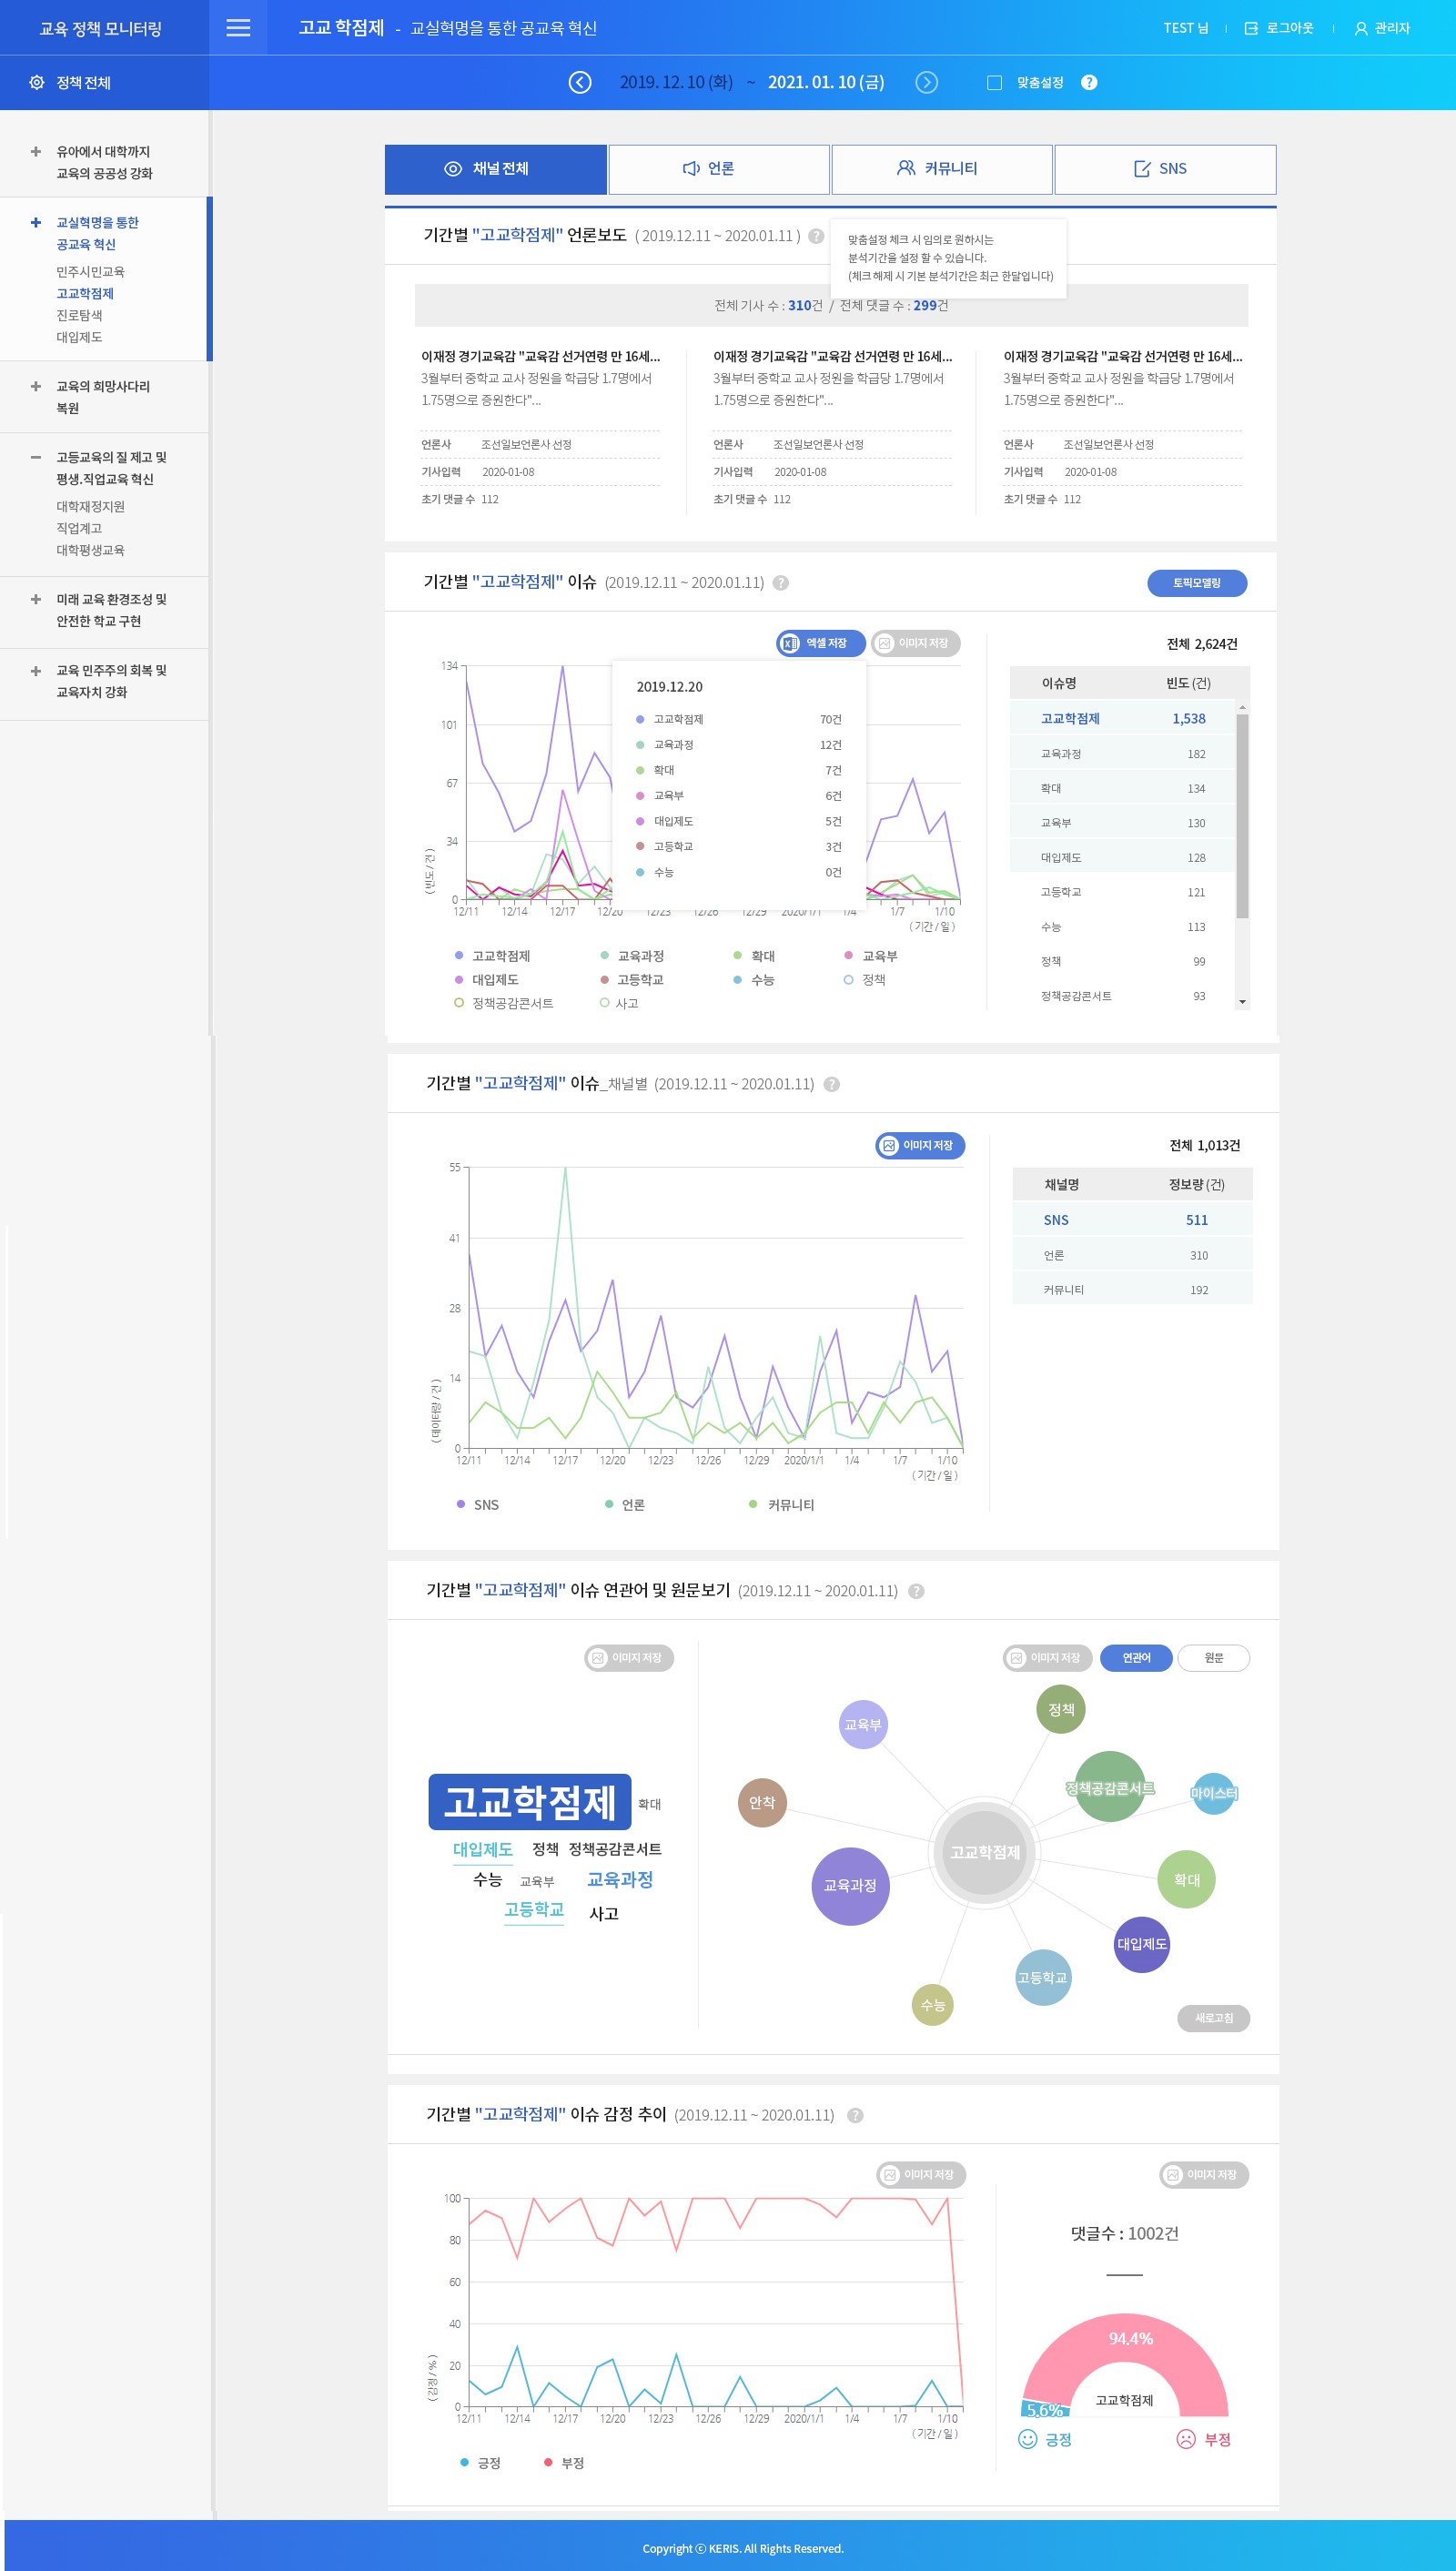Switch to the 언론 tab
This screenshot has height=2571, width=1456.
click(718, 169)
